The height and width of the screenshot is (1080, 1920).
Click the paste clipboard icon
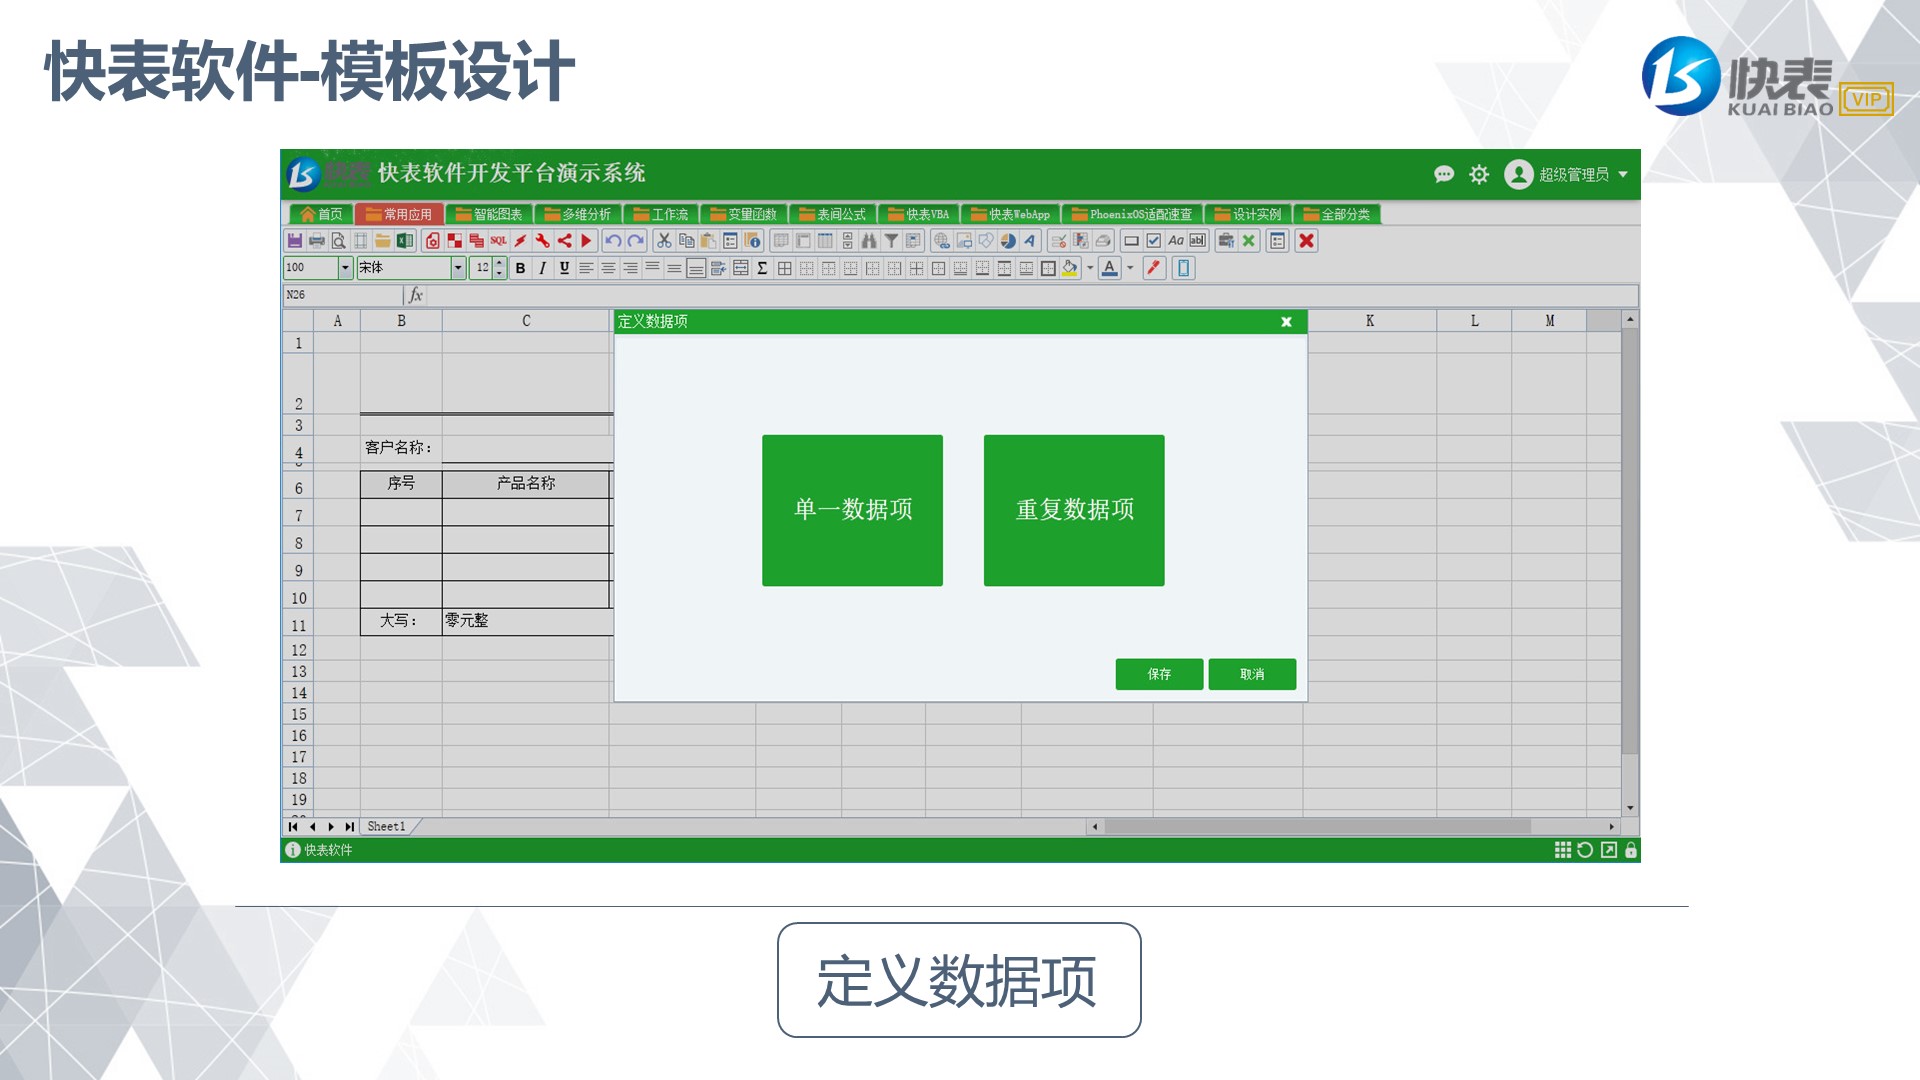pyautogui.click(x=708, y=241)
